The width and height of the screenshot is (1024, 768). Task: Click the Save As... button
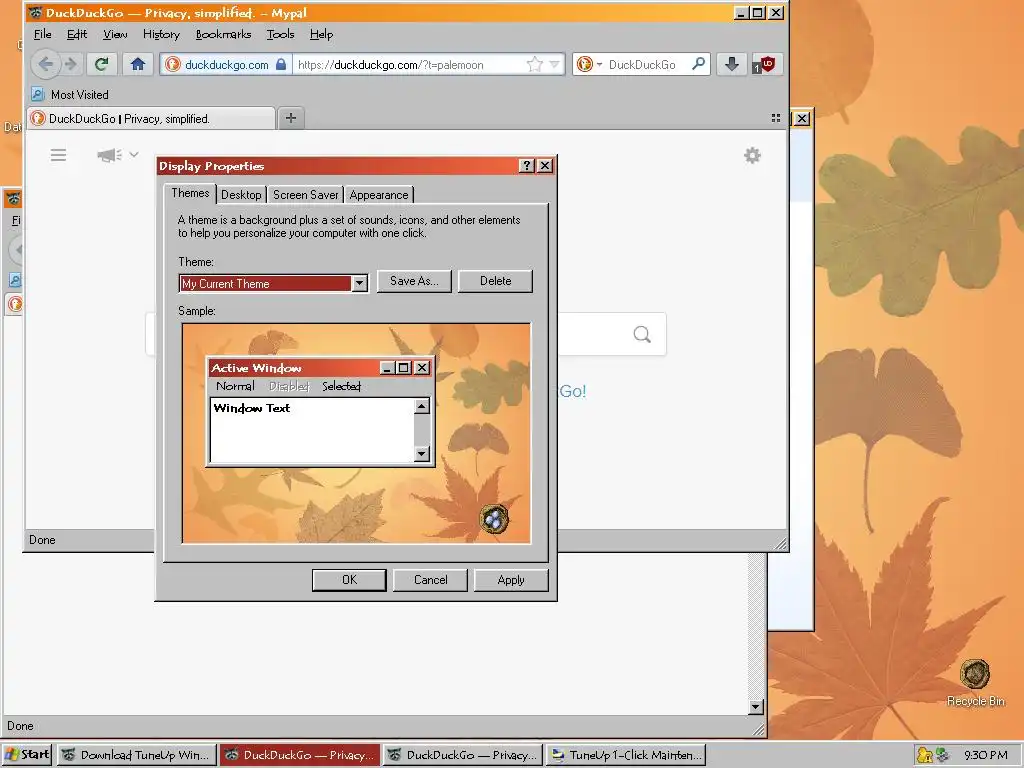coord(414,281)
